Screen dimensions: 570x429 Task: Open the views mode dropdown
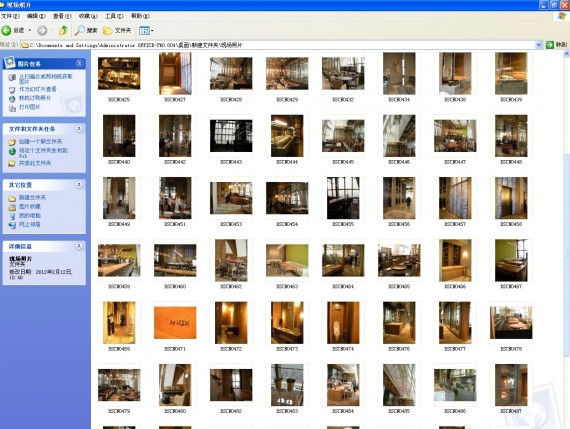click(x=146, y=31)
